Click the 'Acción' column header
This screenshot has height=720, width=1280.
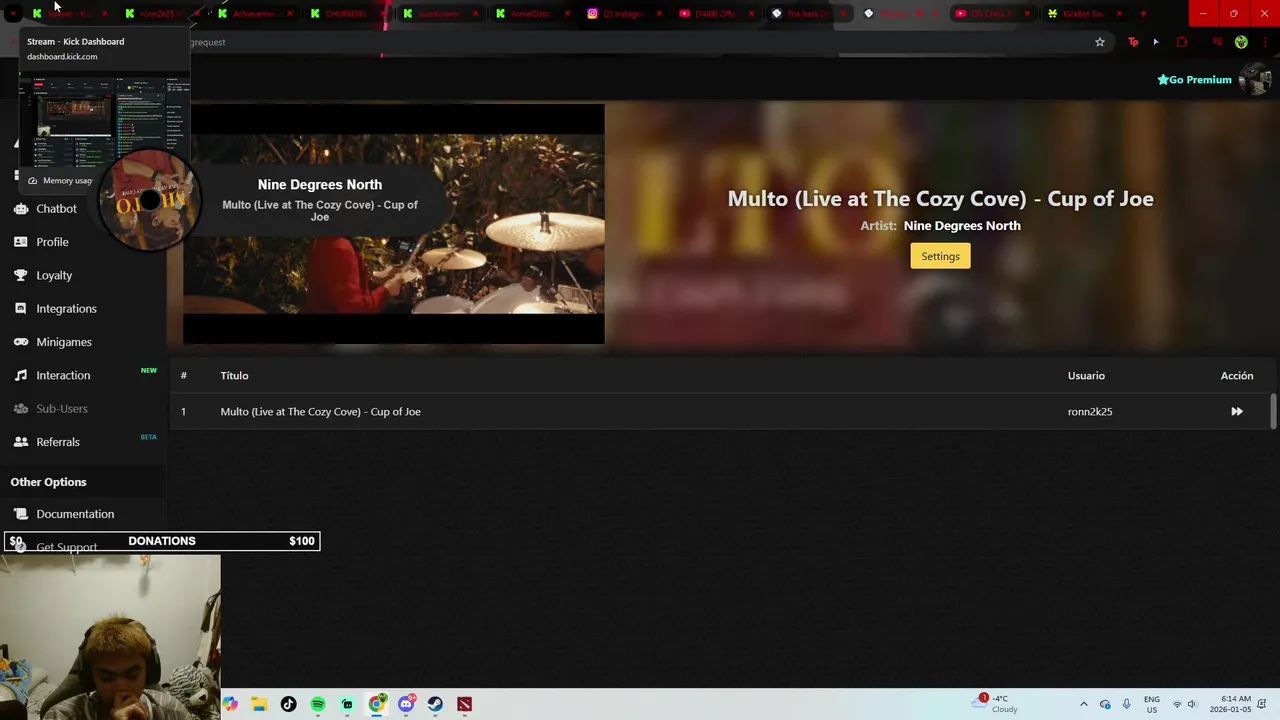[1237, 375]
